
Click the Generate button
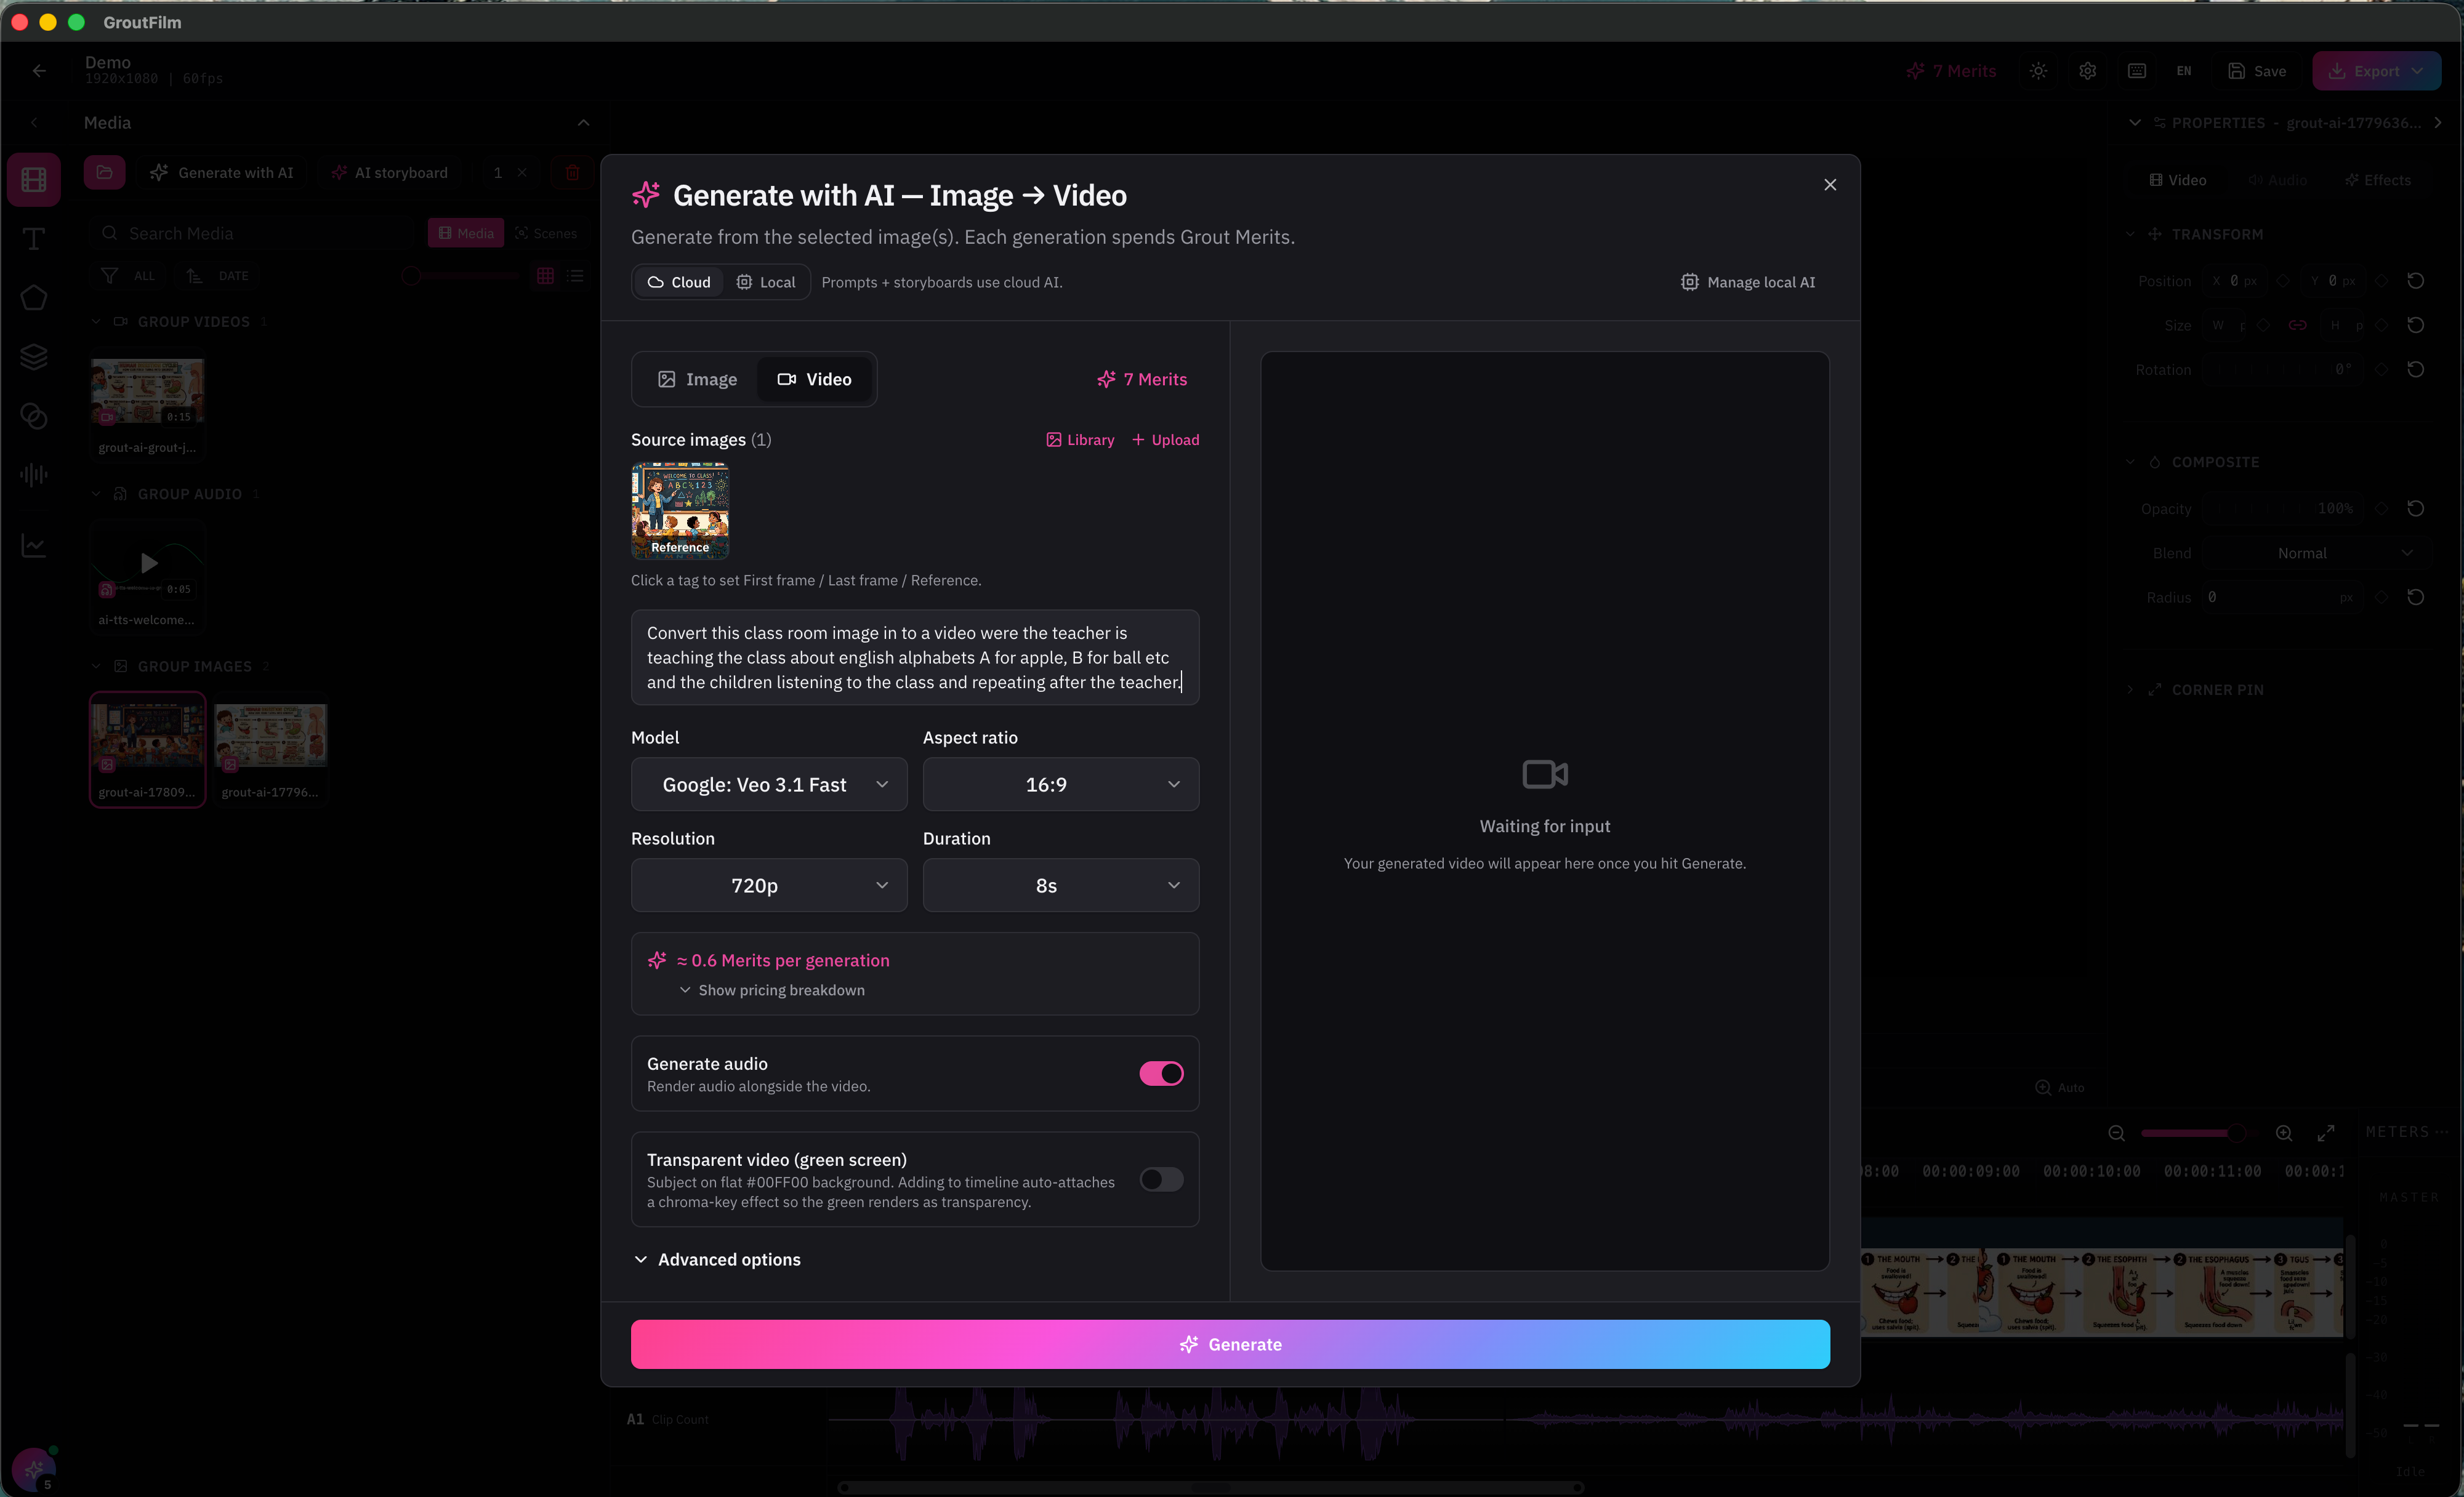tap(1230, 1344)
